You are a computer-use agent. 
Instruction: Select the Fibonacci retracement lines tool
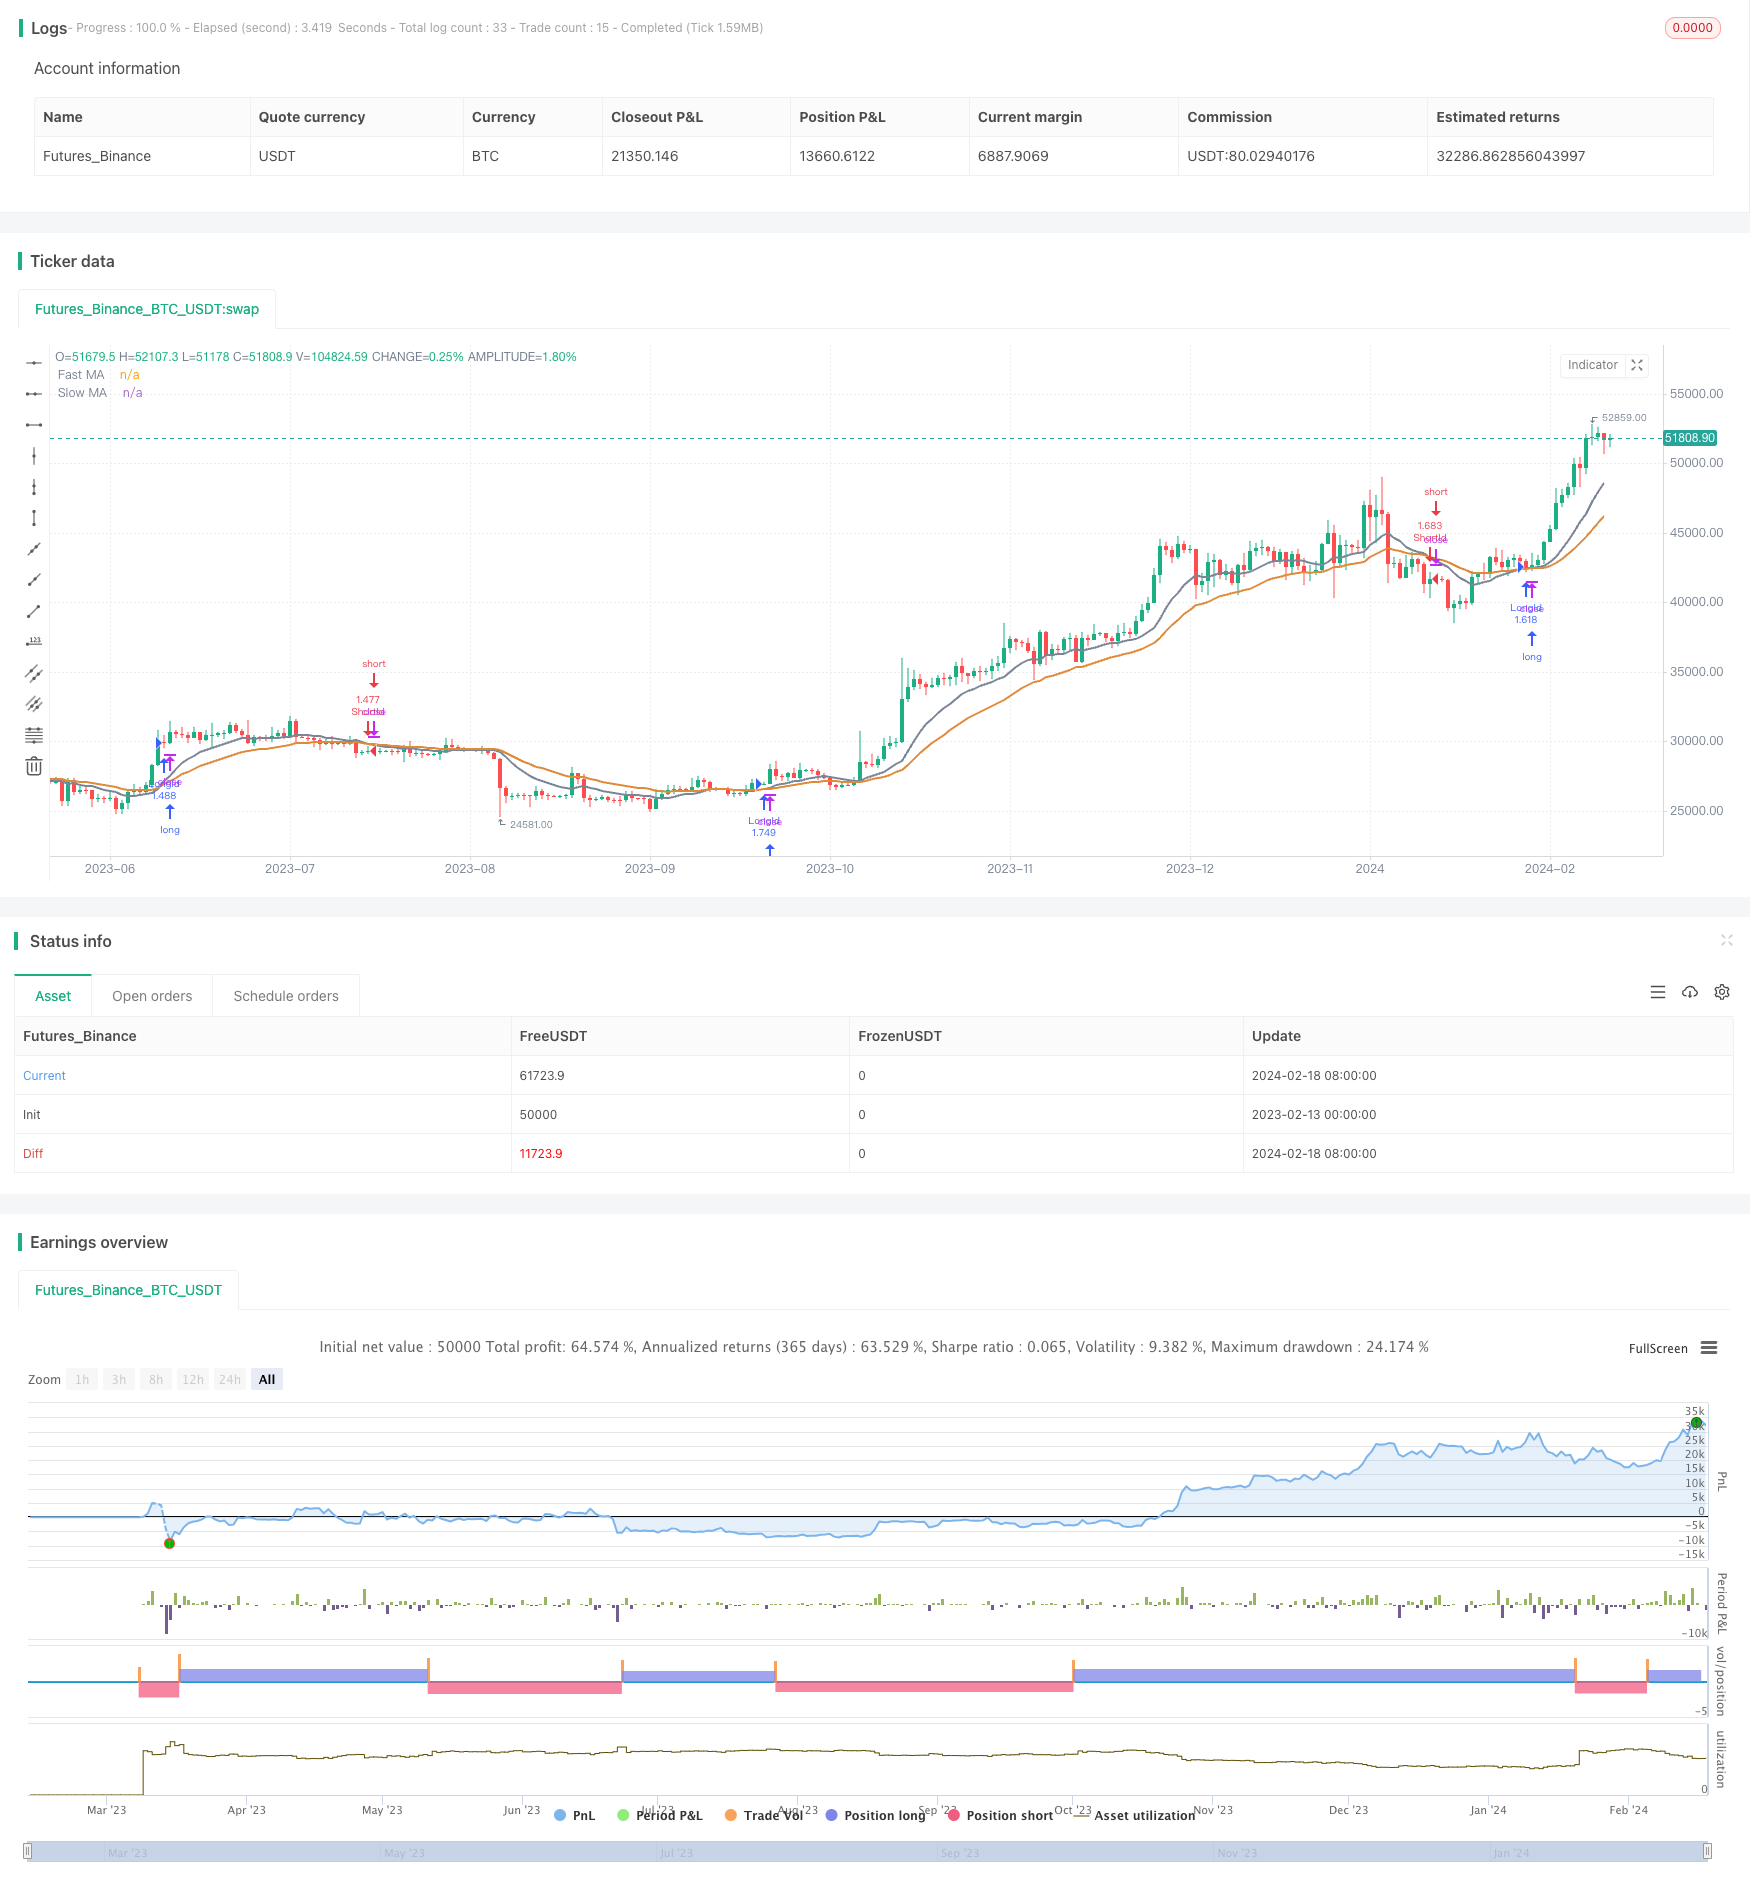coord(34,735)
